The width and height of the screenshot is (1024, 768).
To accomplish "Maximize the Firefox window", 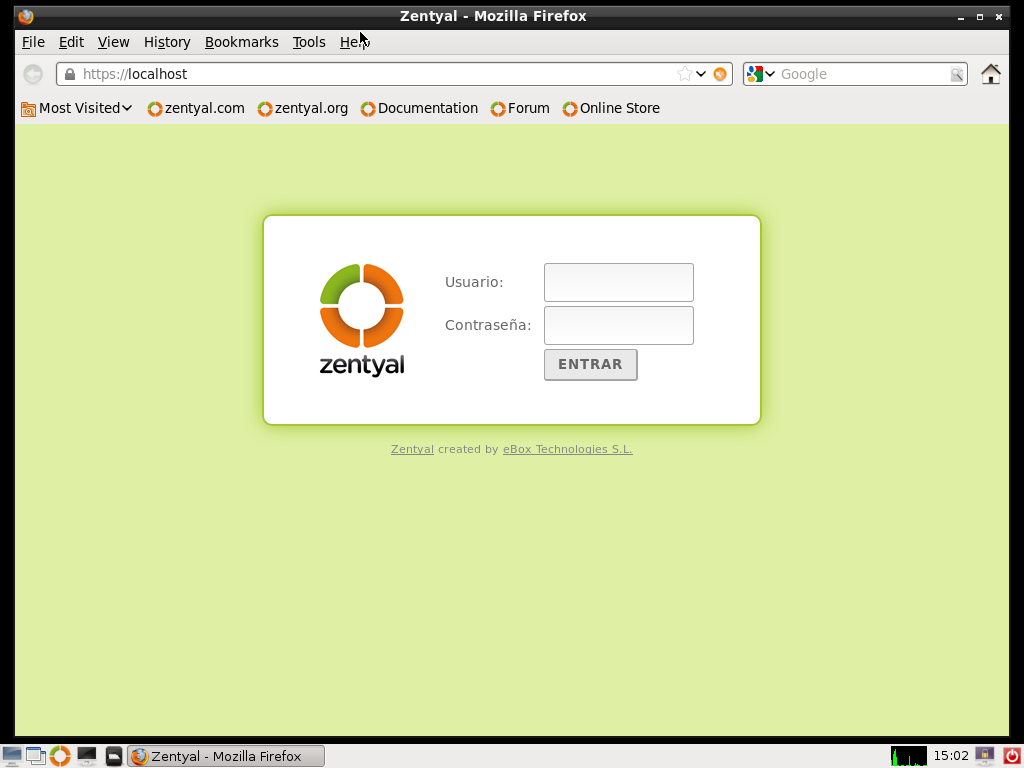I will (980, 17).
